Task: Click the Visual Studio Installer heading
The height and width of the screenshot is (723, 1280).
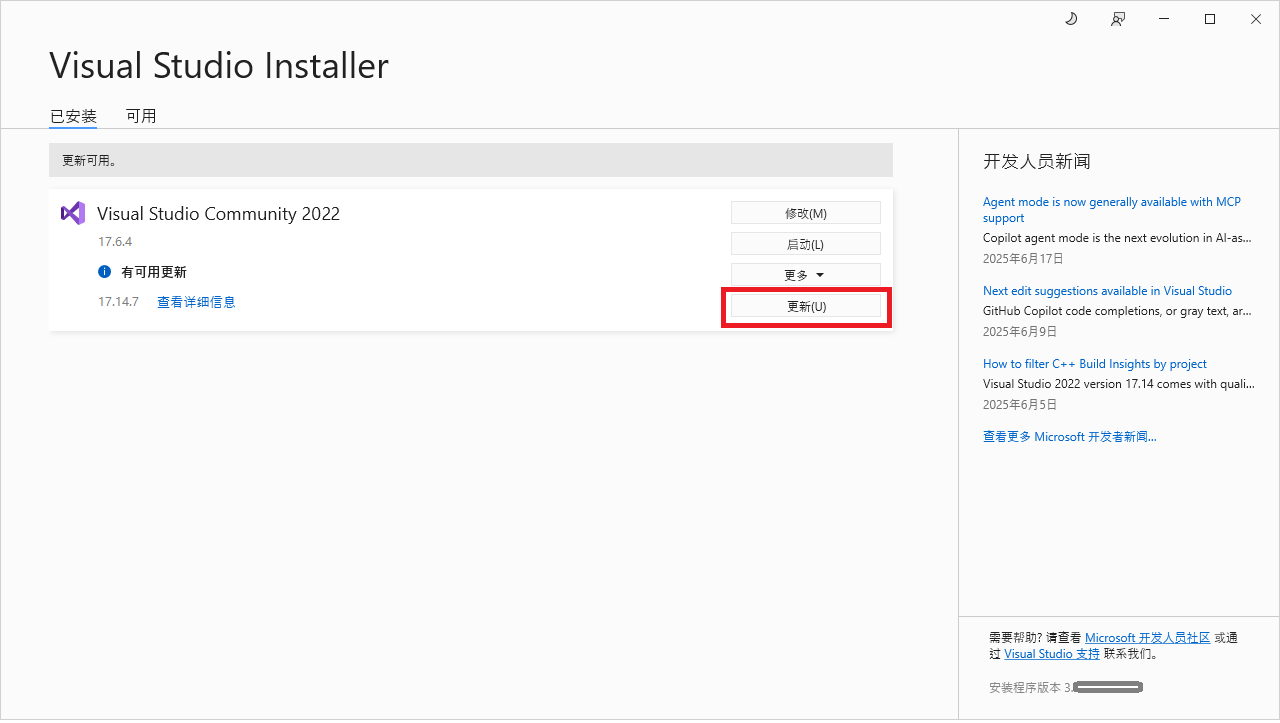Action: [x=219, y=66]
